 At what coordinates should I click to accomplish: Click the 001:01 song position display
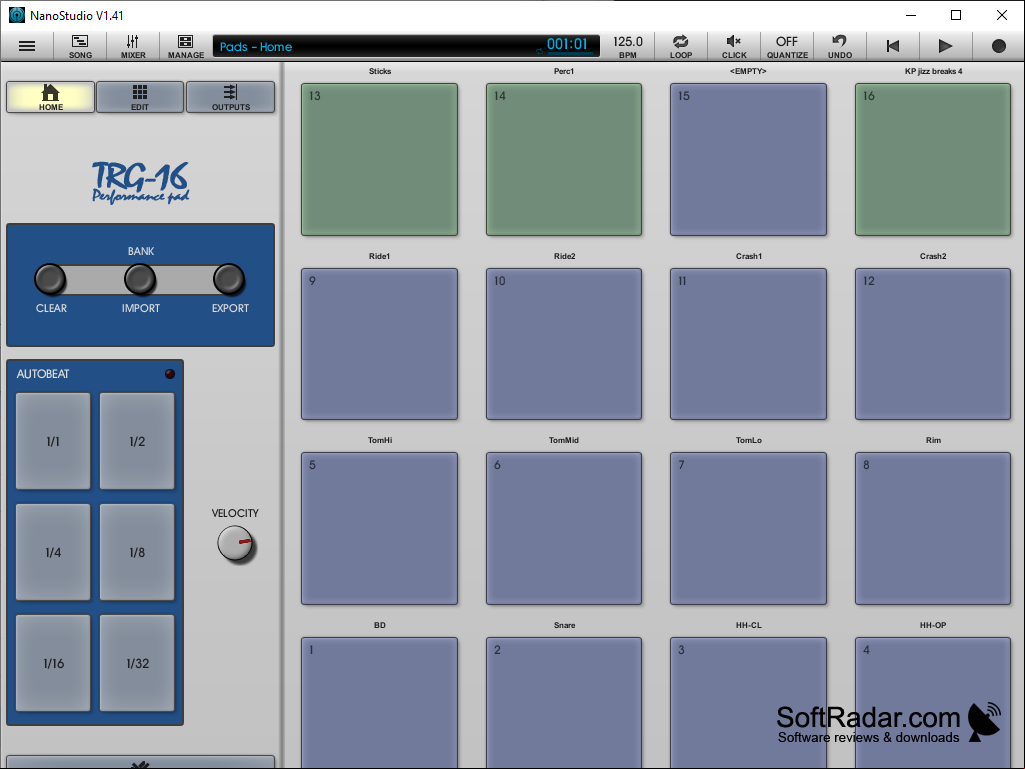(x=566, y=44)
